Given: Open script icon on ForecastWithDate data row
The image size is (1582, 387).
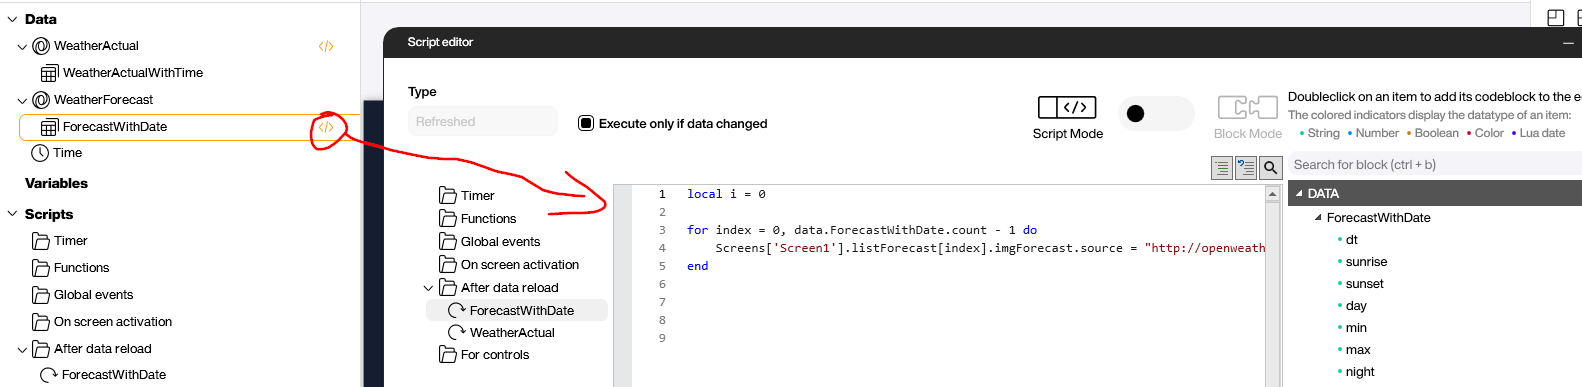Looking at the screenshot, I should click(326, 127).
